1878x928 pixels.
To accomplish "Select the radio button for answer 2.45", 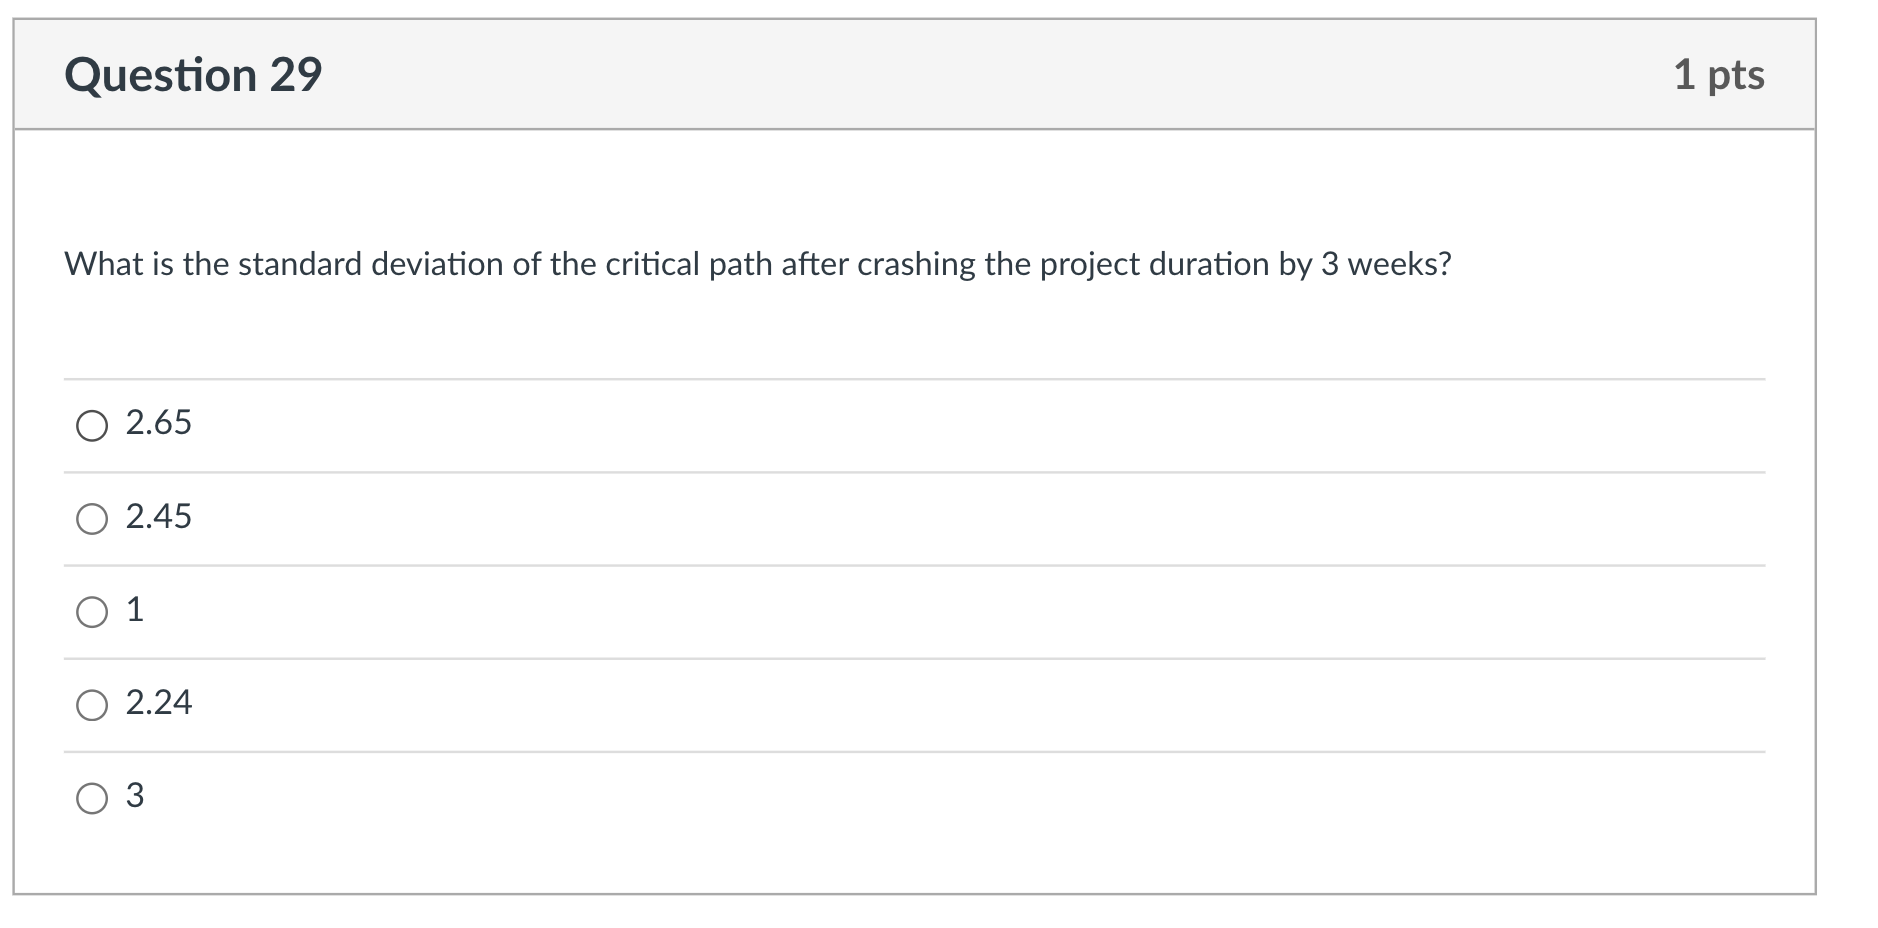I will 92,518.
